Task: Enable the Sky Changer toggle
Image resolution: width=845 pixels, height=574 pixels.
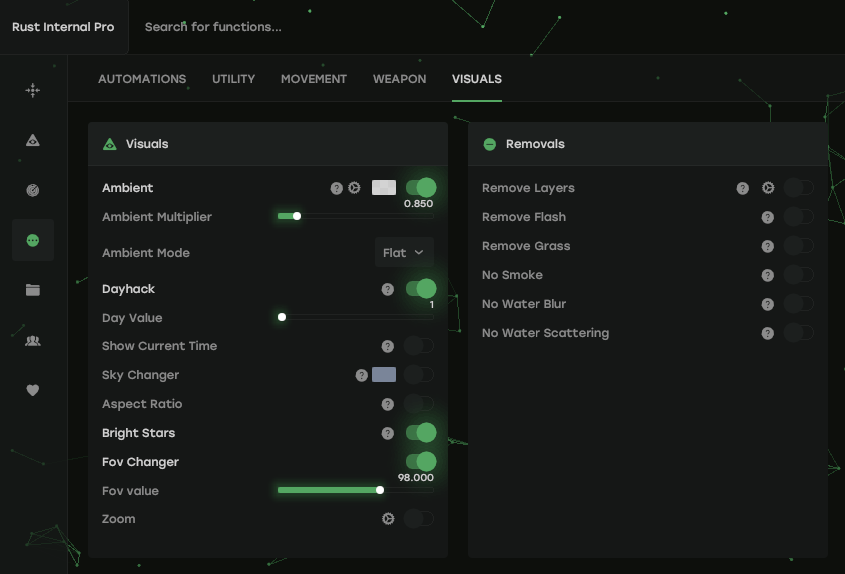Action: [x=419, y=375]
